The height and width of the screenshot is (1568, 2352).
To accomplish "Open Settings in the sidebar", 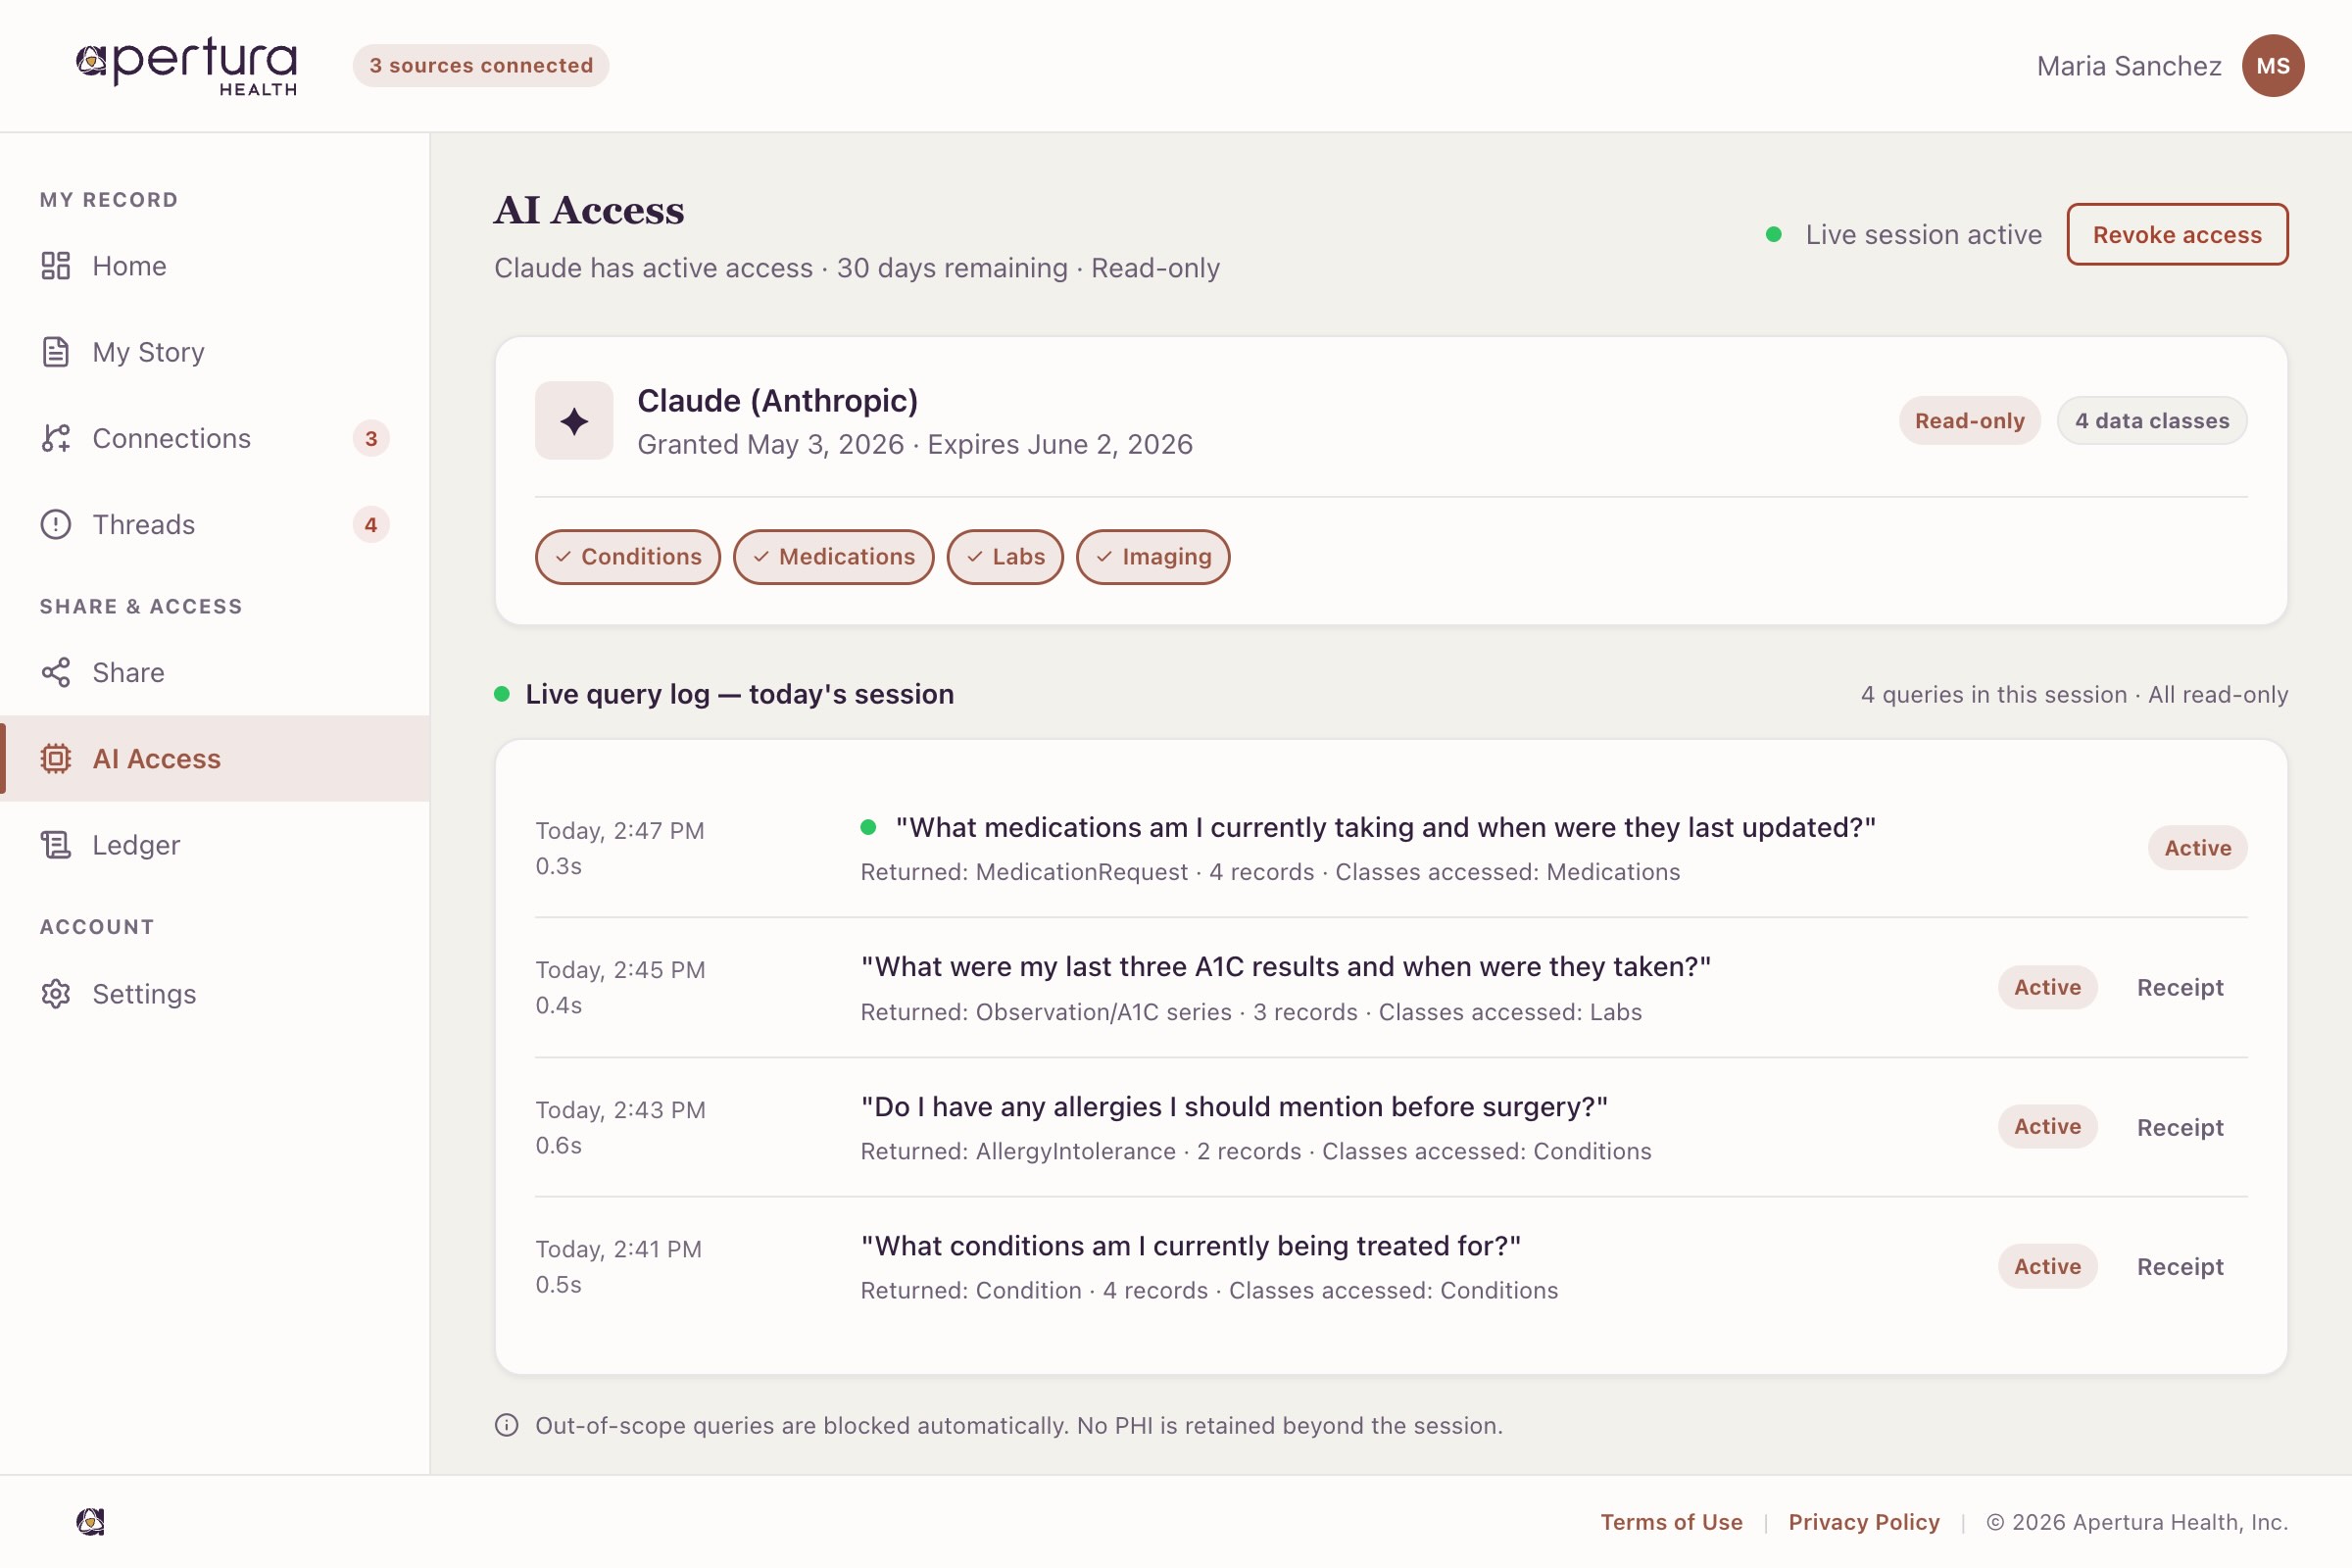I will click(x=215, y=993).
